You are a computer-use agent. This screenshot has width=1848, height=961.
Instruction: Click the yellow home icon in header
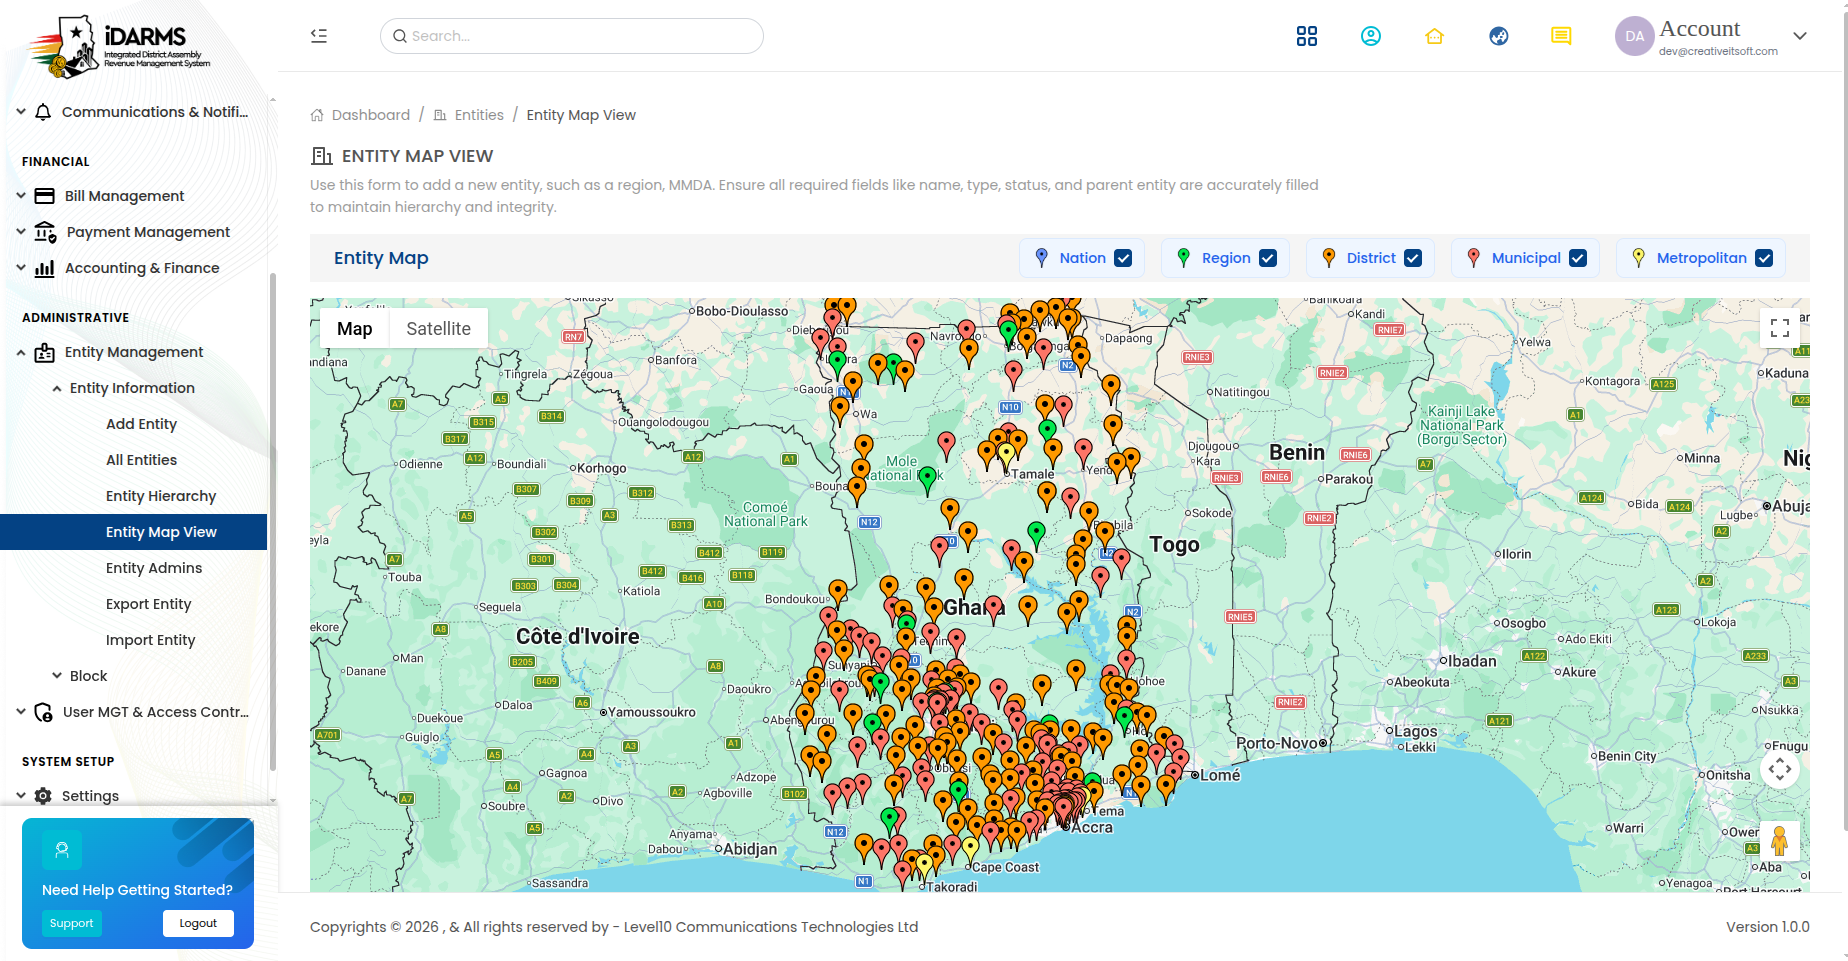click(1435, 36)
